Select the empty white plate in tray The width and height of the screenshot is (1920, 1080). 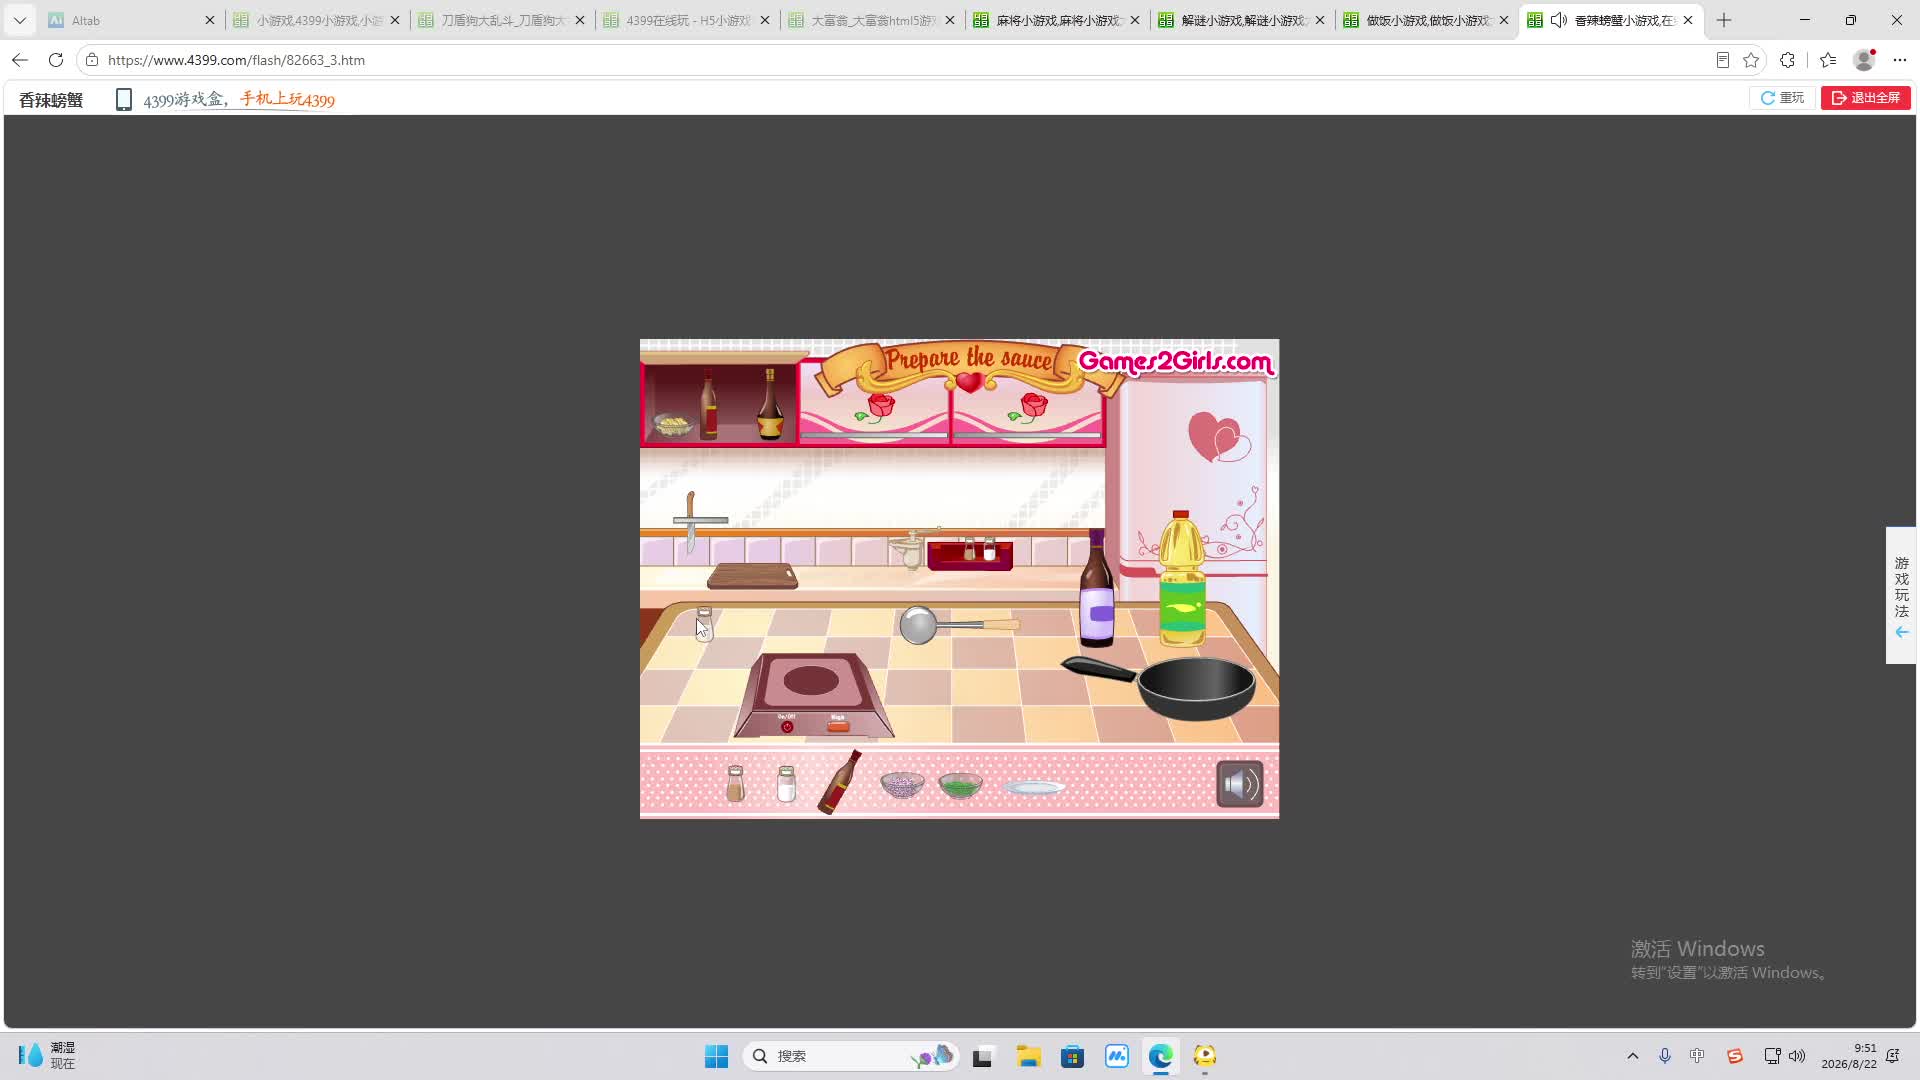1034,788
